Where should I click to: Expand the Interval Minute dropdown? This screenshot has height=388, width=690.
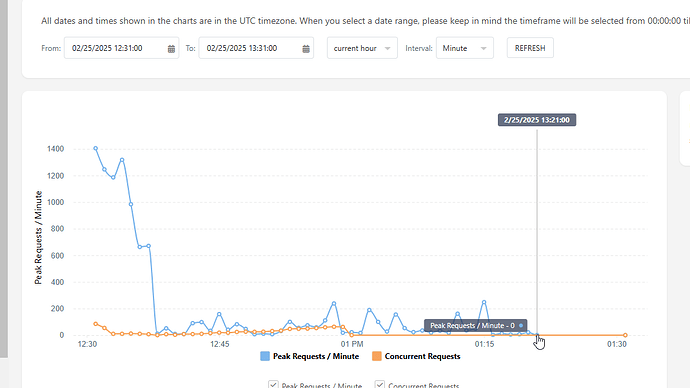465,48
